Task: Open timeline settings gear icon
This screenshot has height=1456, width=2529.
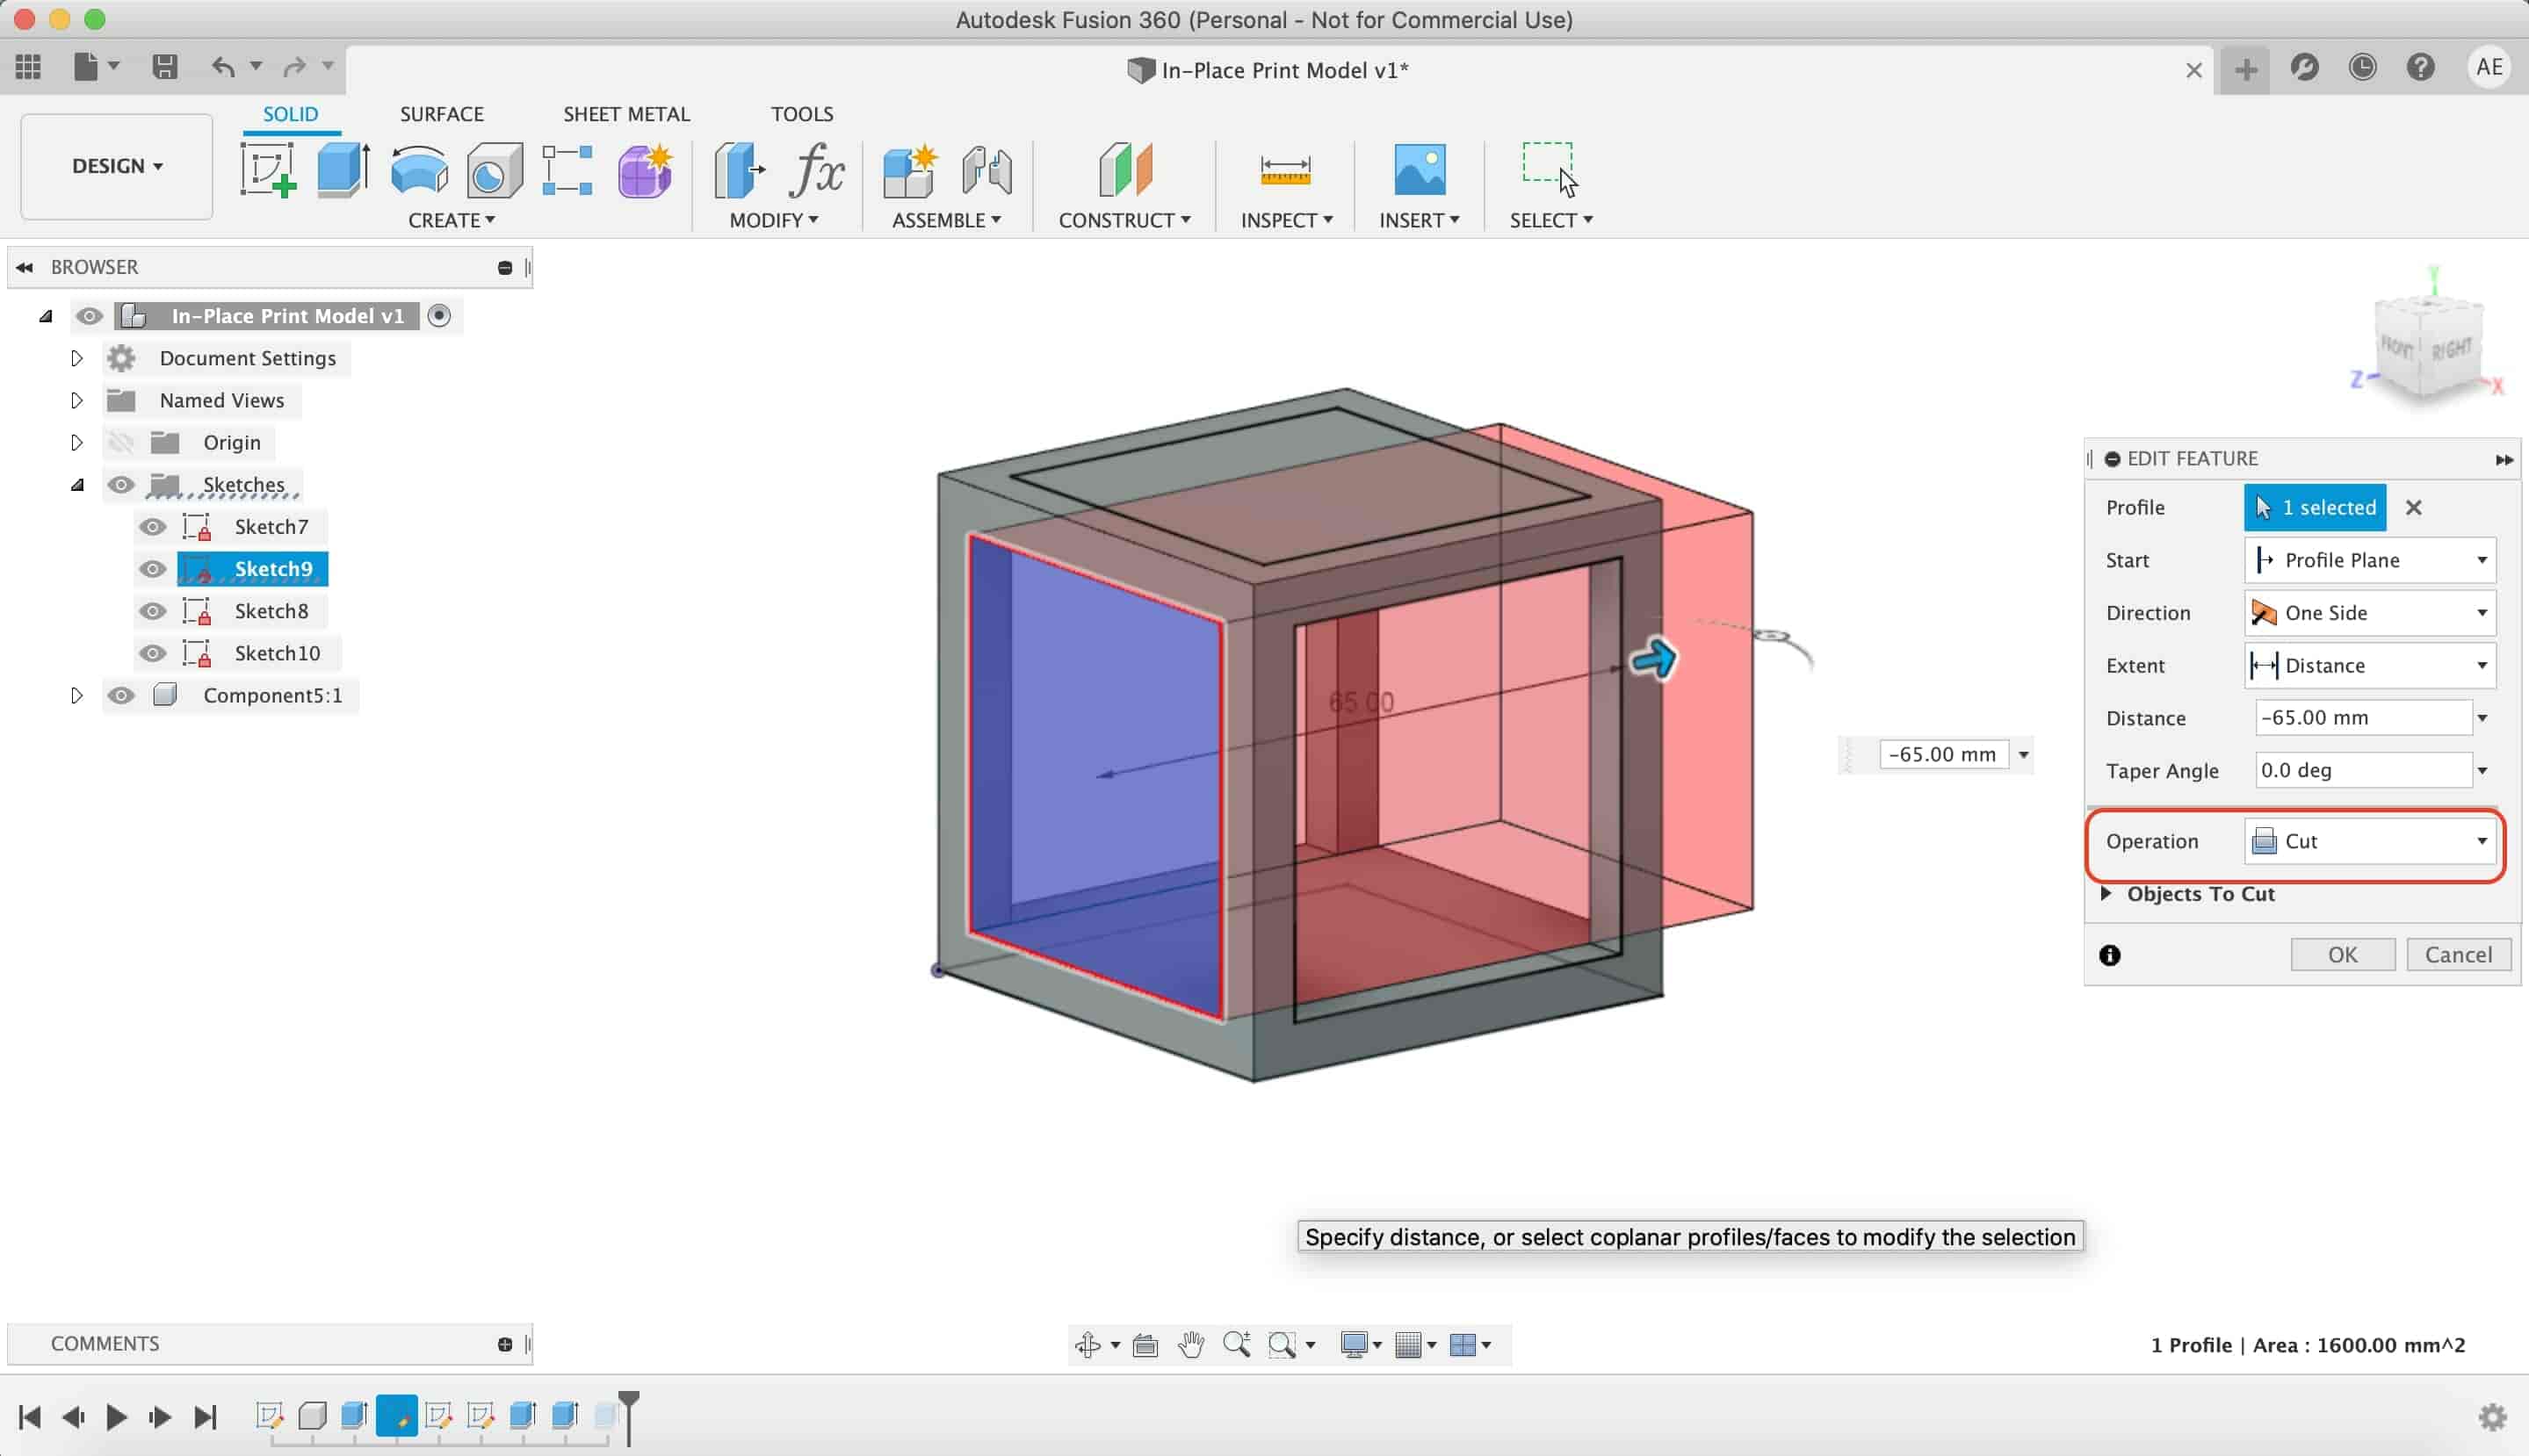Action: [x=2492, y=1417]
